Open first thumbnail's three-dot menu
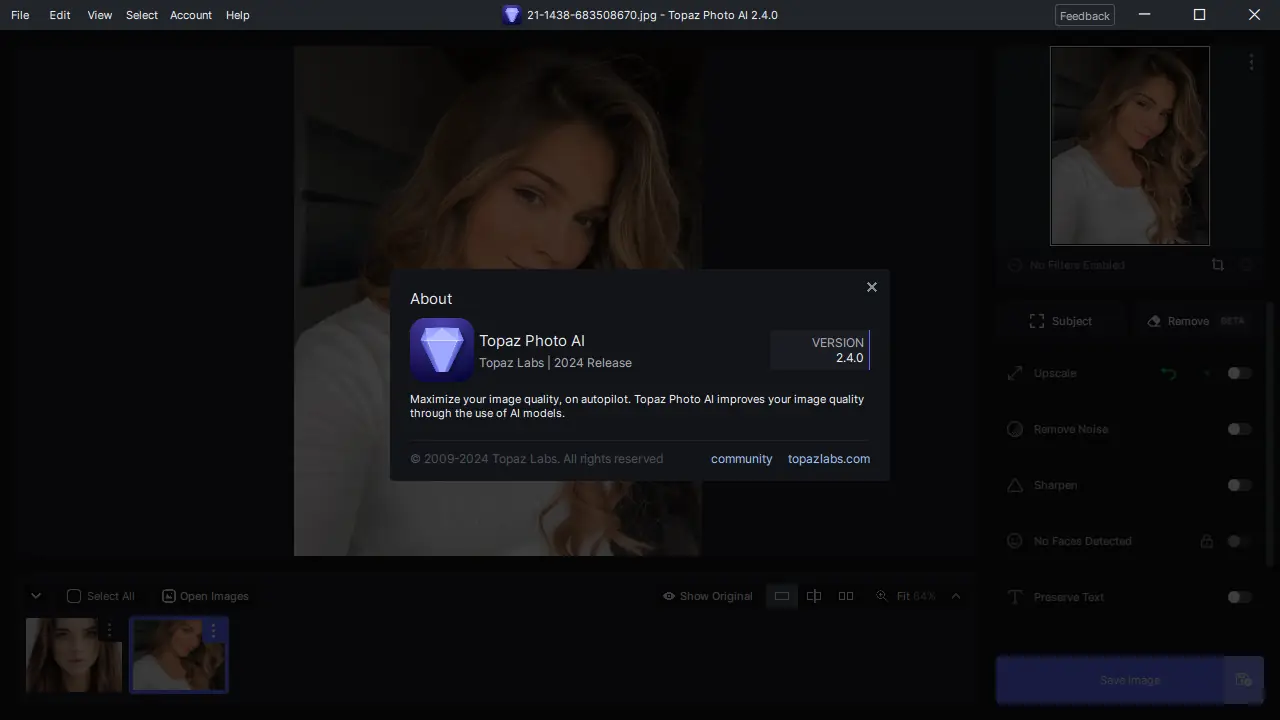This screenshot has height=720, width=1280. [110, 630]
